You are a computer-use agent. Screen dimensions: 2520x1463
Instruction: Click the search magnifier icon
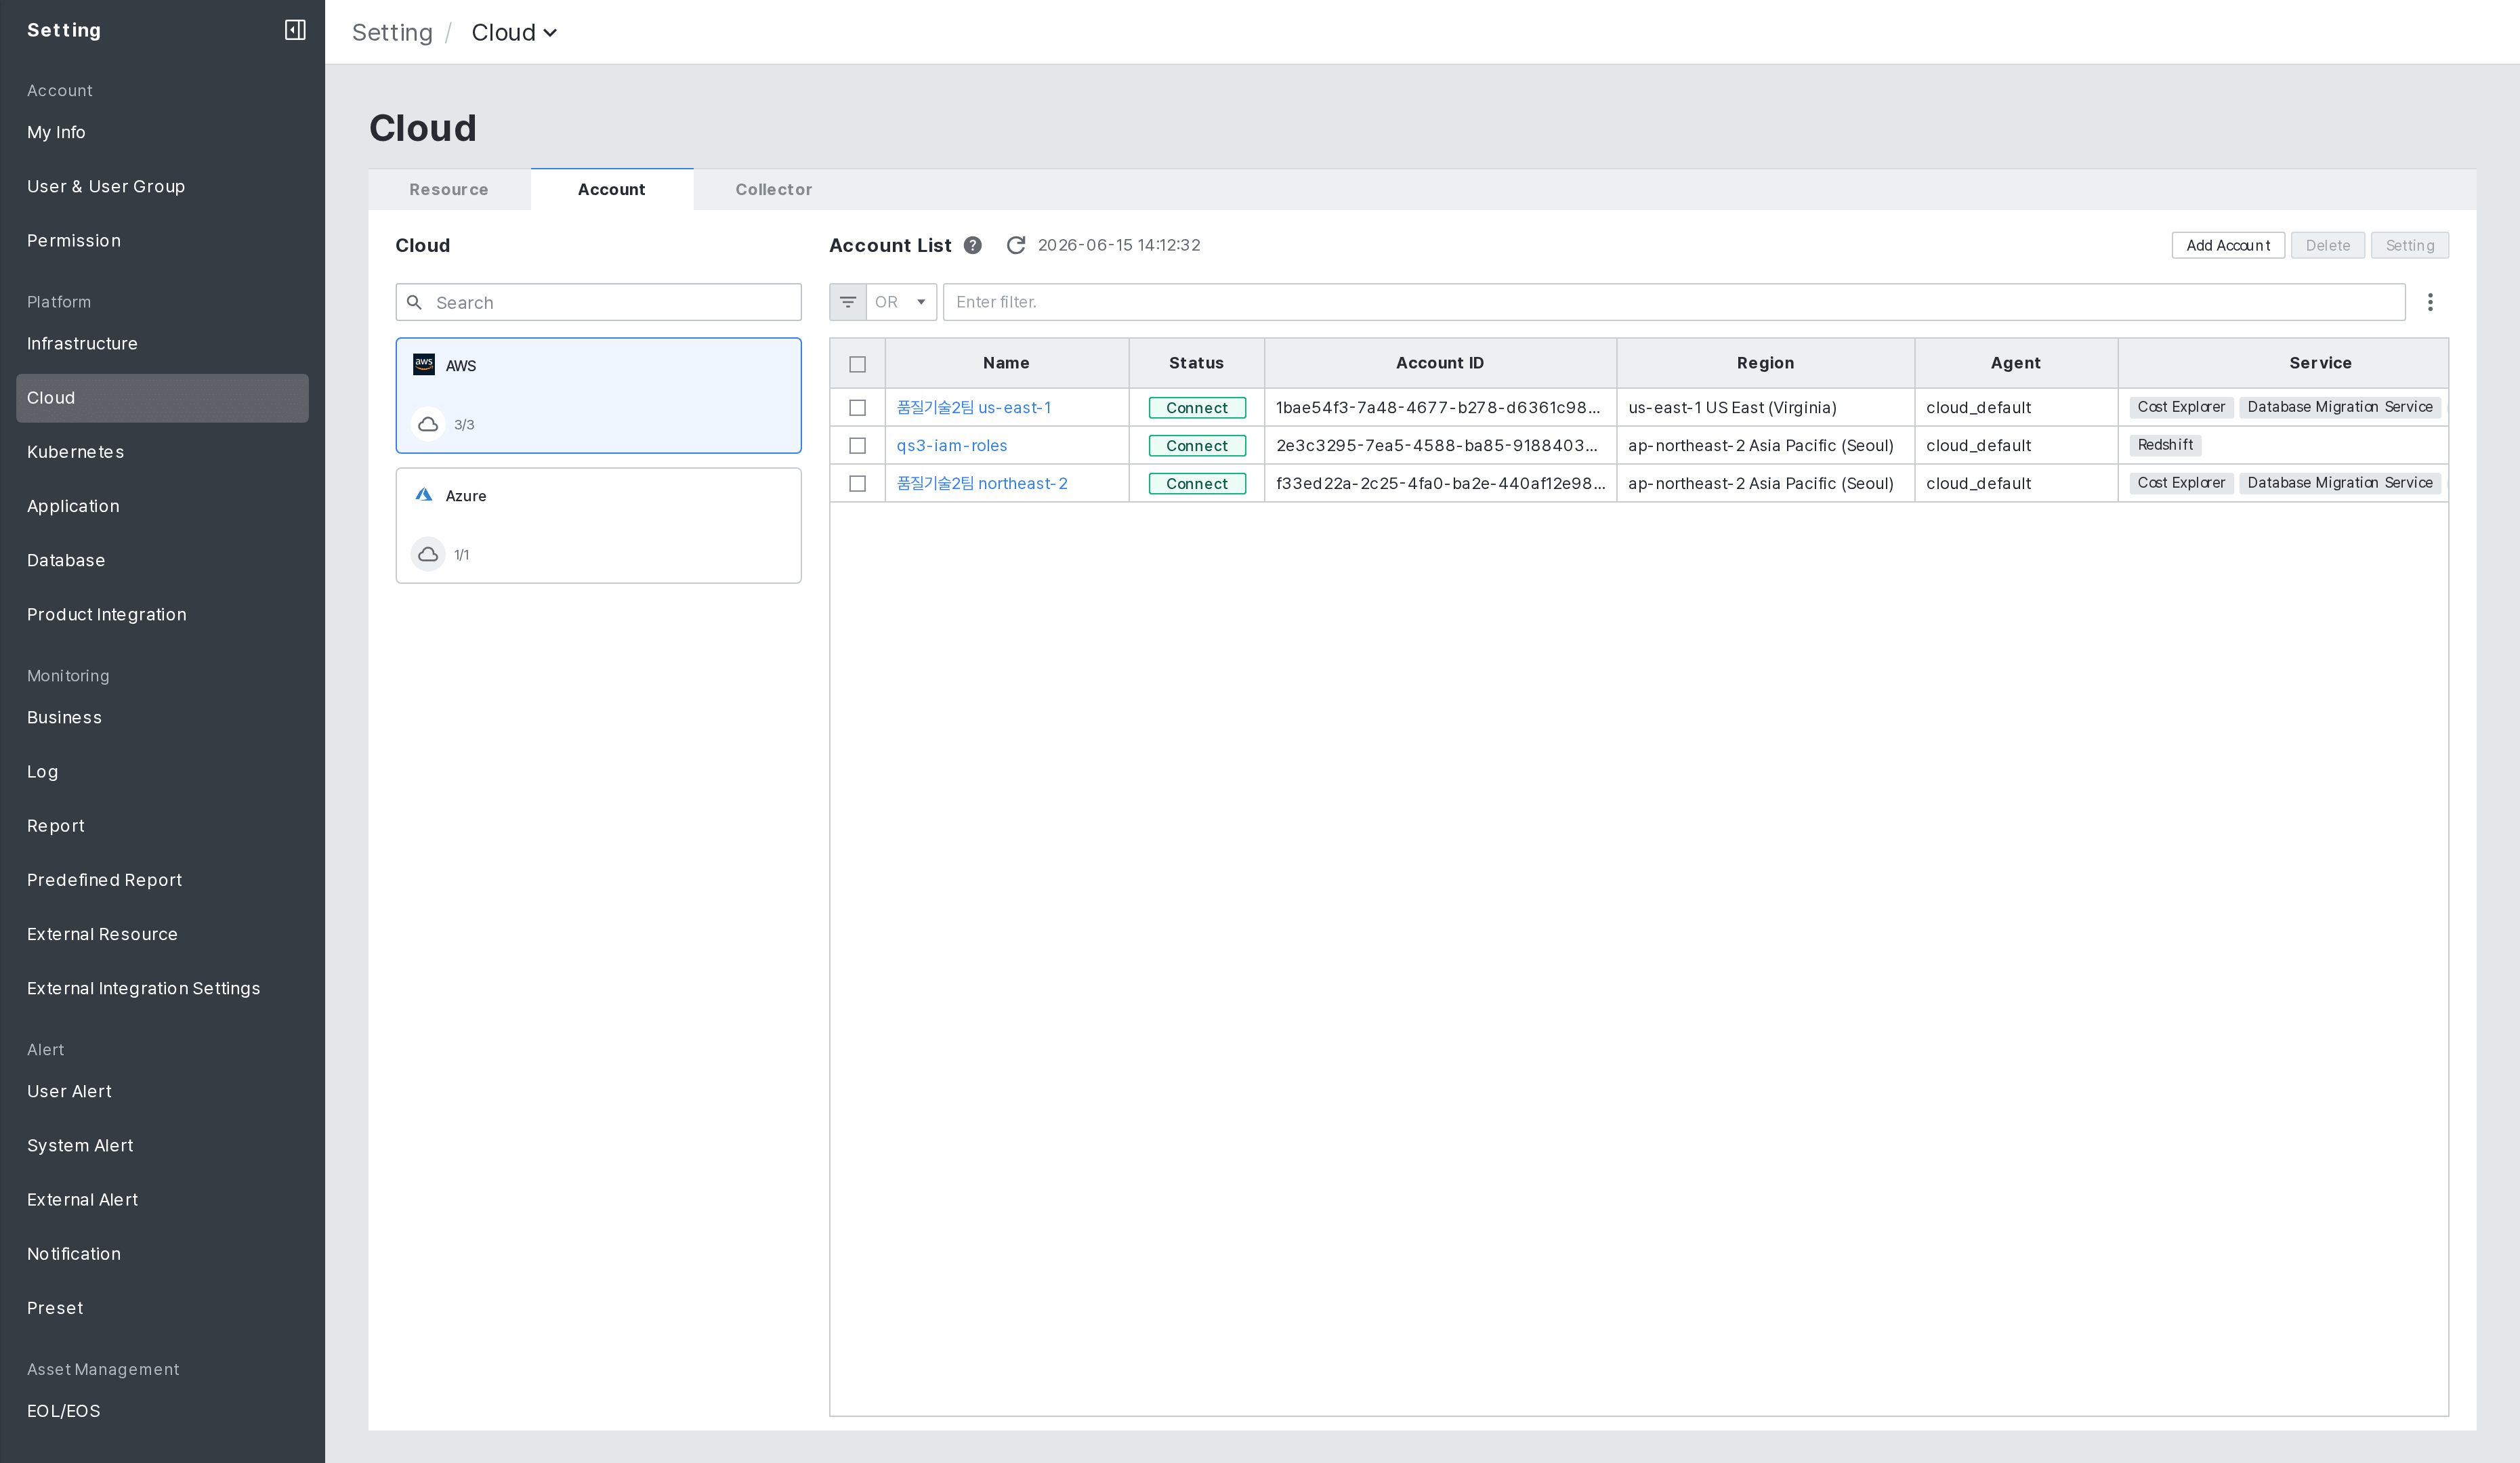pyautogui.click(x=414, y=302)
